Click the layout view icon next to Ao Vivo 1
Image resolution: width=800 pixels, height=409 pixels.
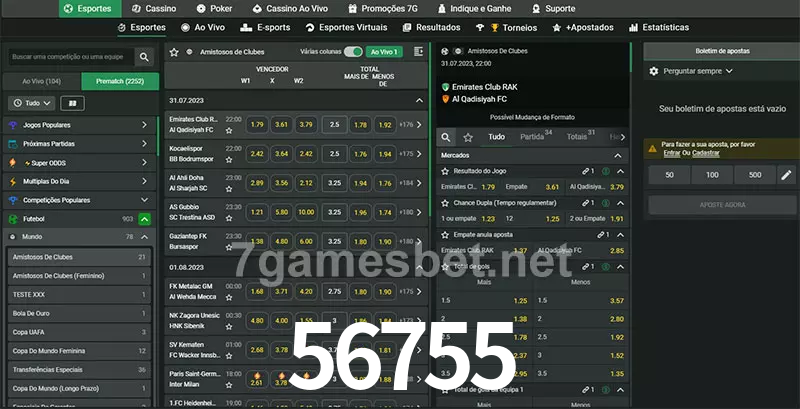(x=418, y=51)
